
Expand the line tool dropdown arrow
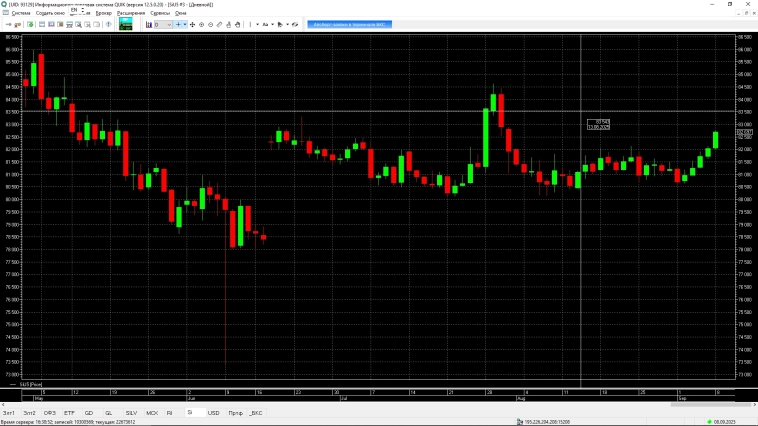tap(258, 24)
